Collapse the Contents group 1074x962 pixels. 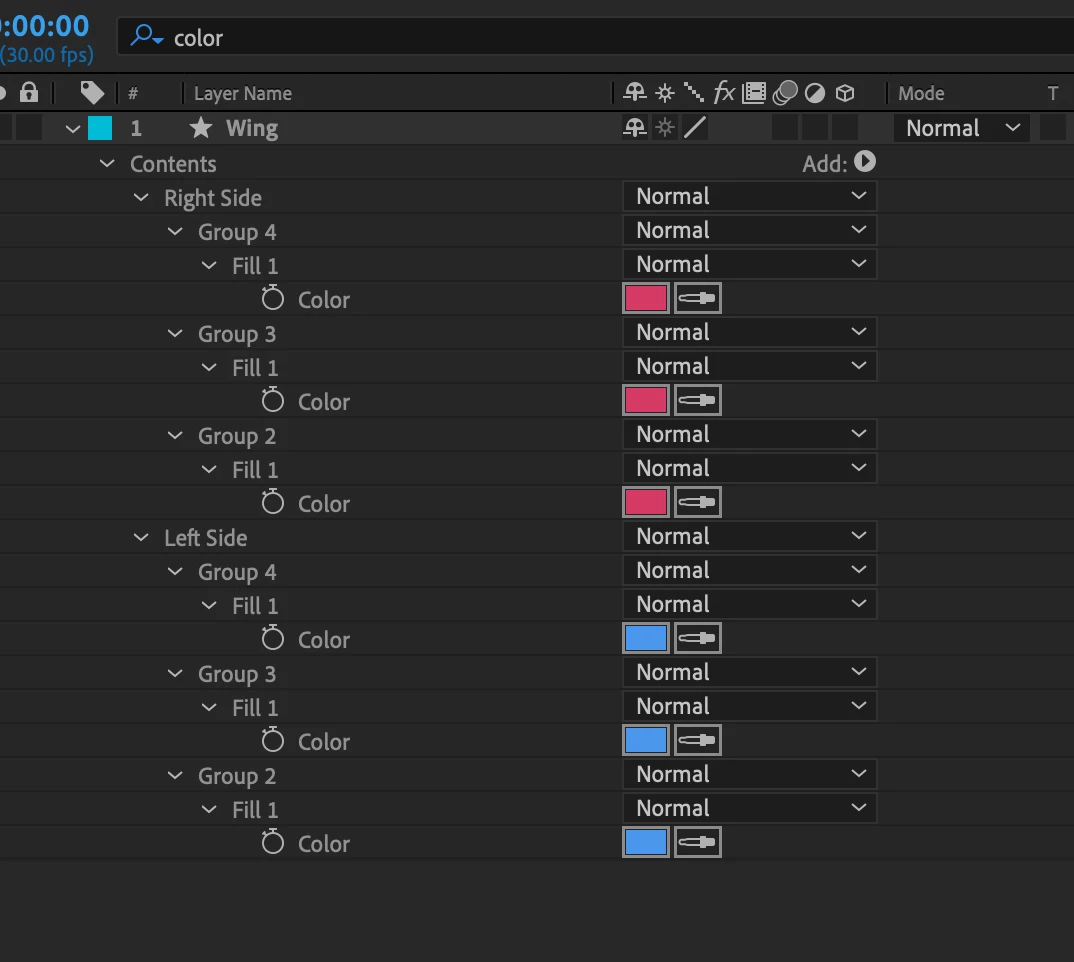(107, 163)
